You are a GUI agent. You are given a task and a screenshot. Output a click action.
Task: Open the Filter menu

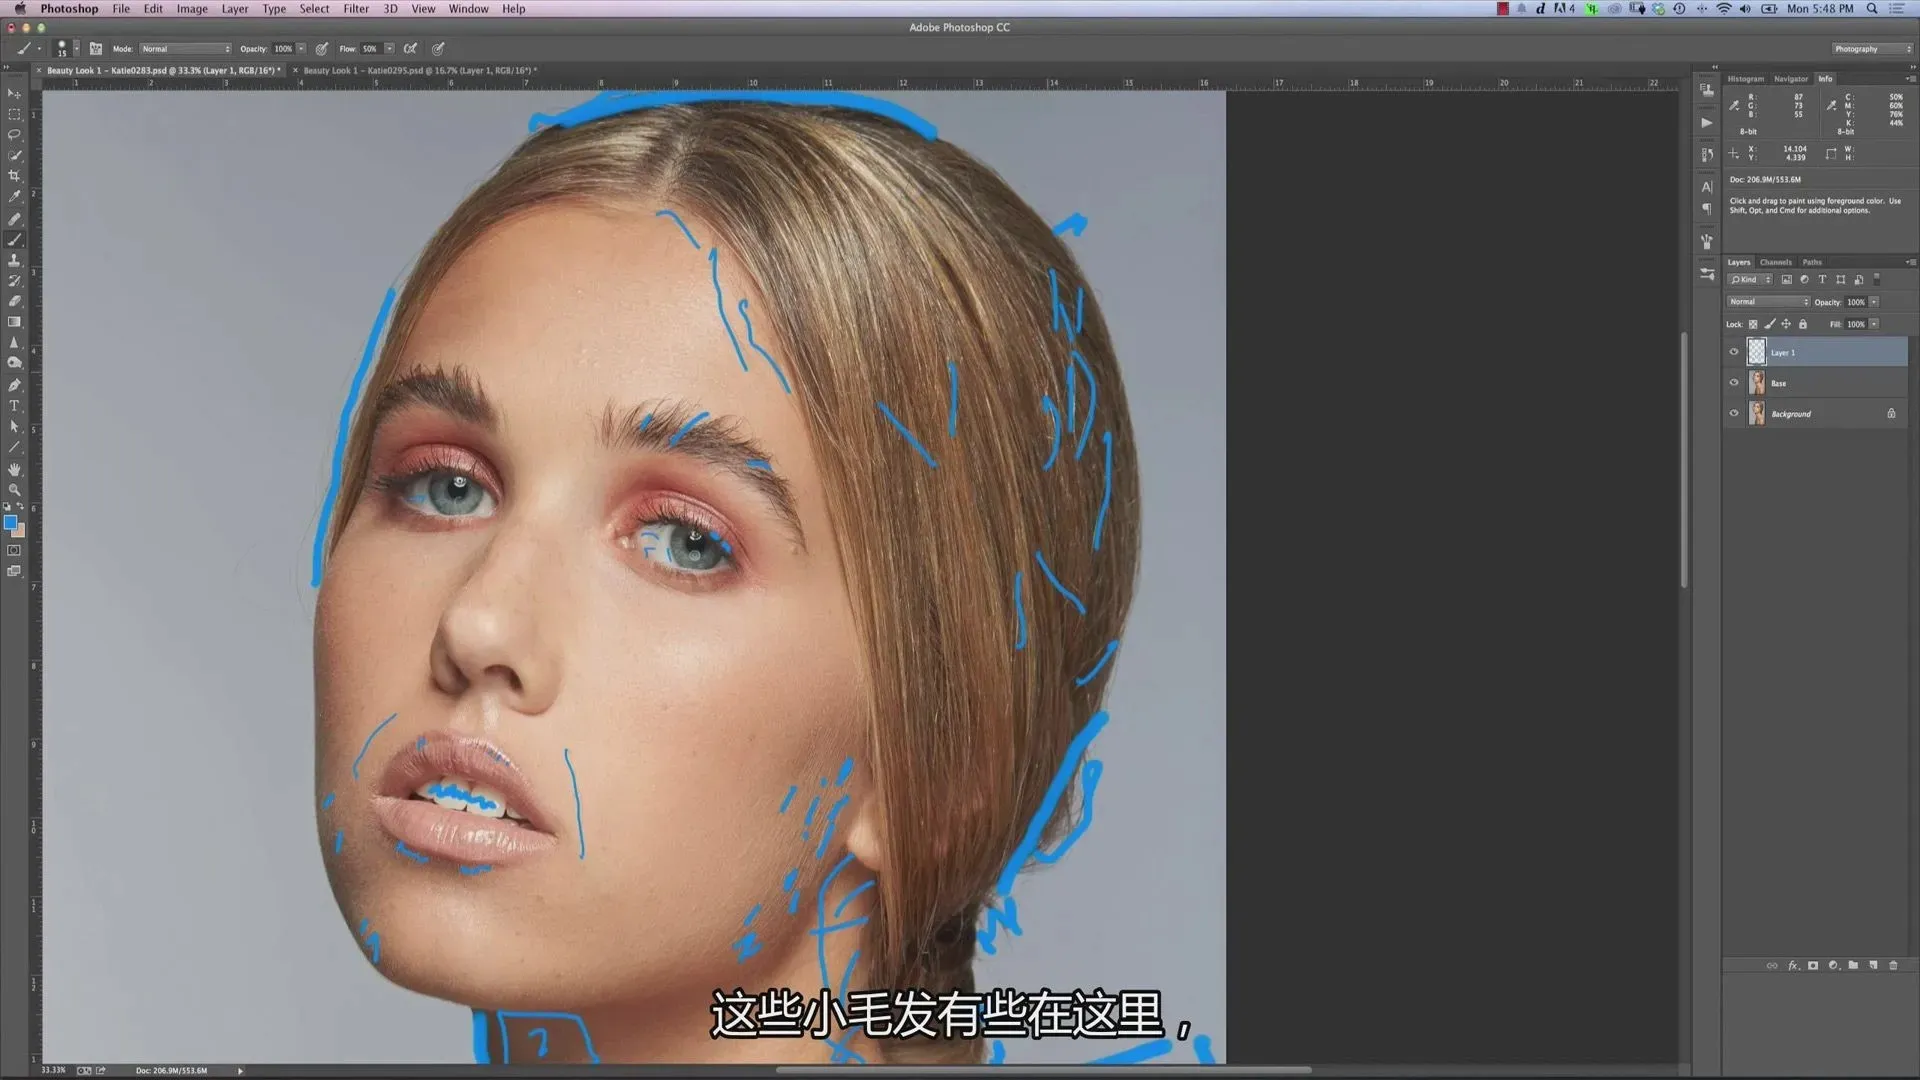click(356, 9)
